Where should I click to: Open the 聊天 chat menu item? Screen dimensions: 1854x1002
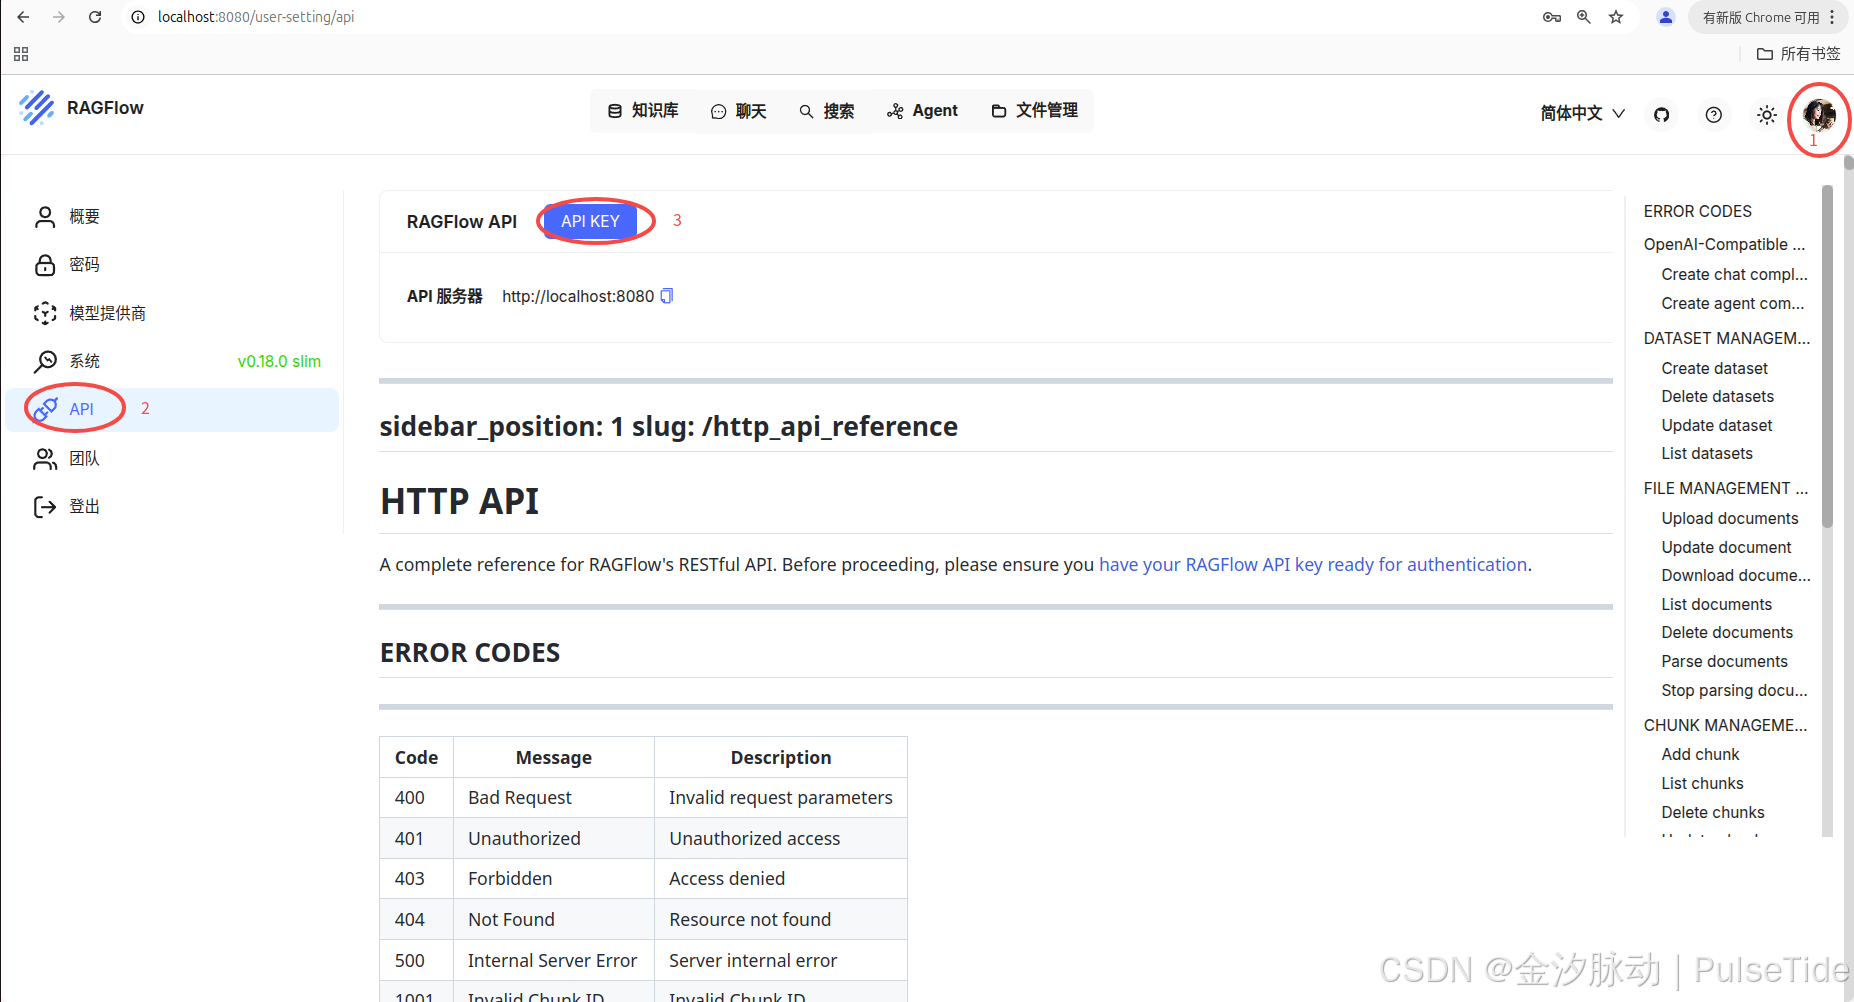click(739, 110)
